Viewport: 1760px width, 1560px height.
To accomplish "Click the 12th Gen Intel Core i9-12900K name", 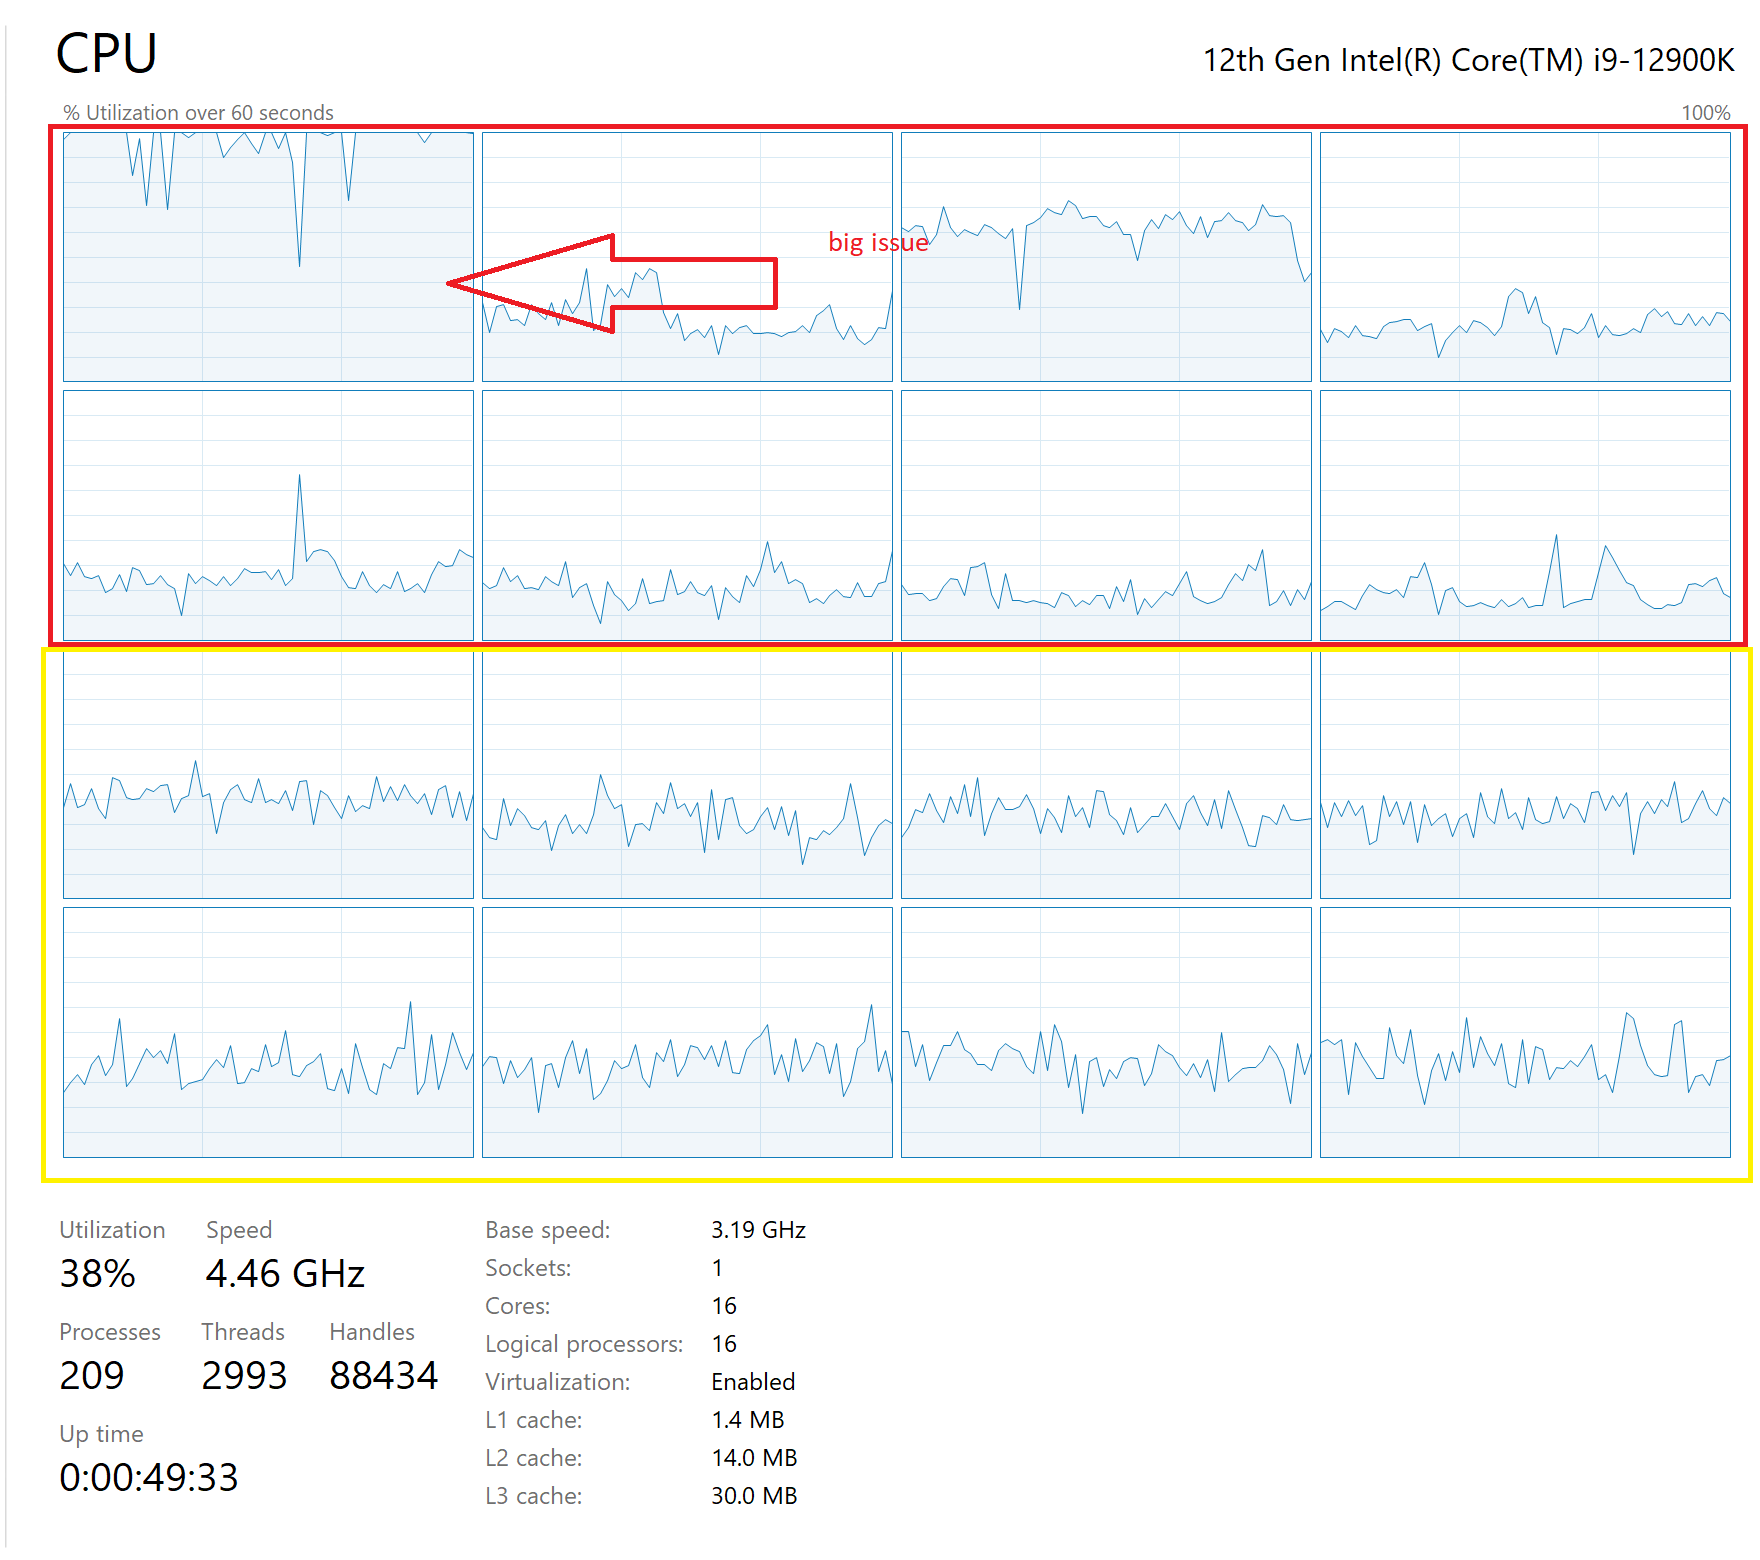I will tap(1468, 60).
